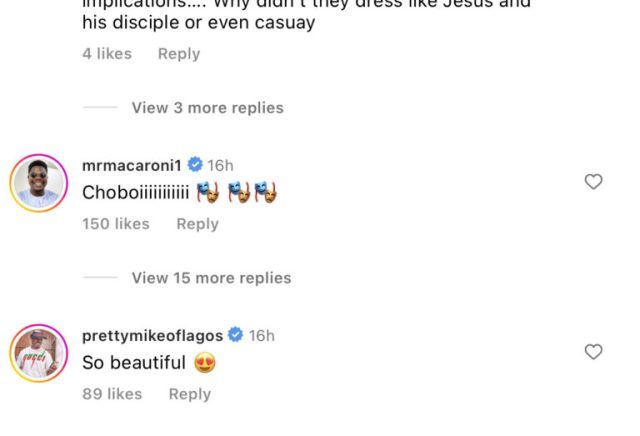The height and width of the screenshot is (436, 640).
Task: Like the mrmacaroni1 comment with heart
Action: [593, 181]
